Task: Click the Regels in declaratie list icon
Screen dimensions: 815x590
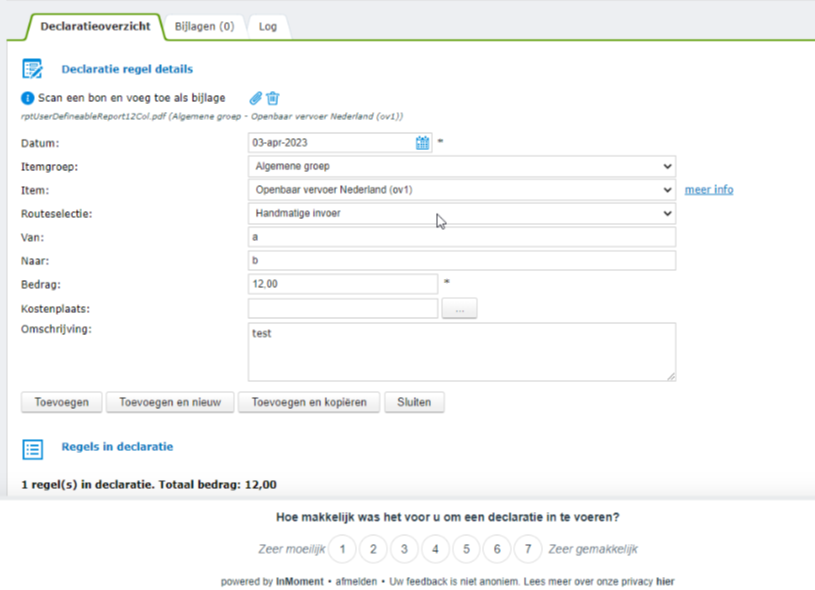Action: point(32,449)
